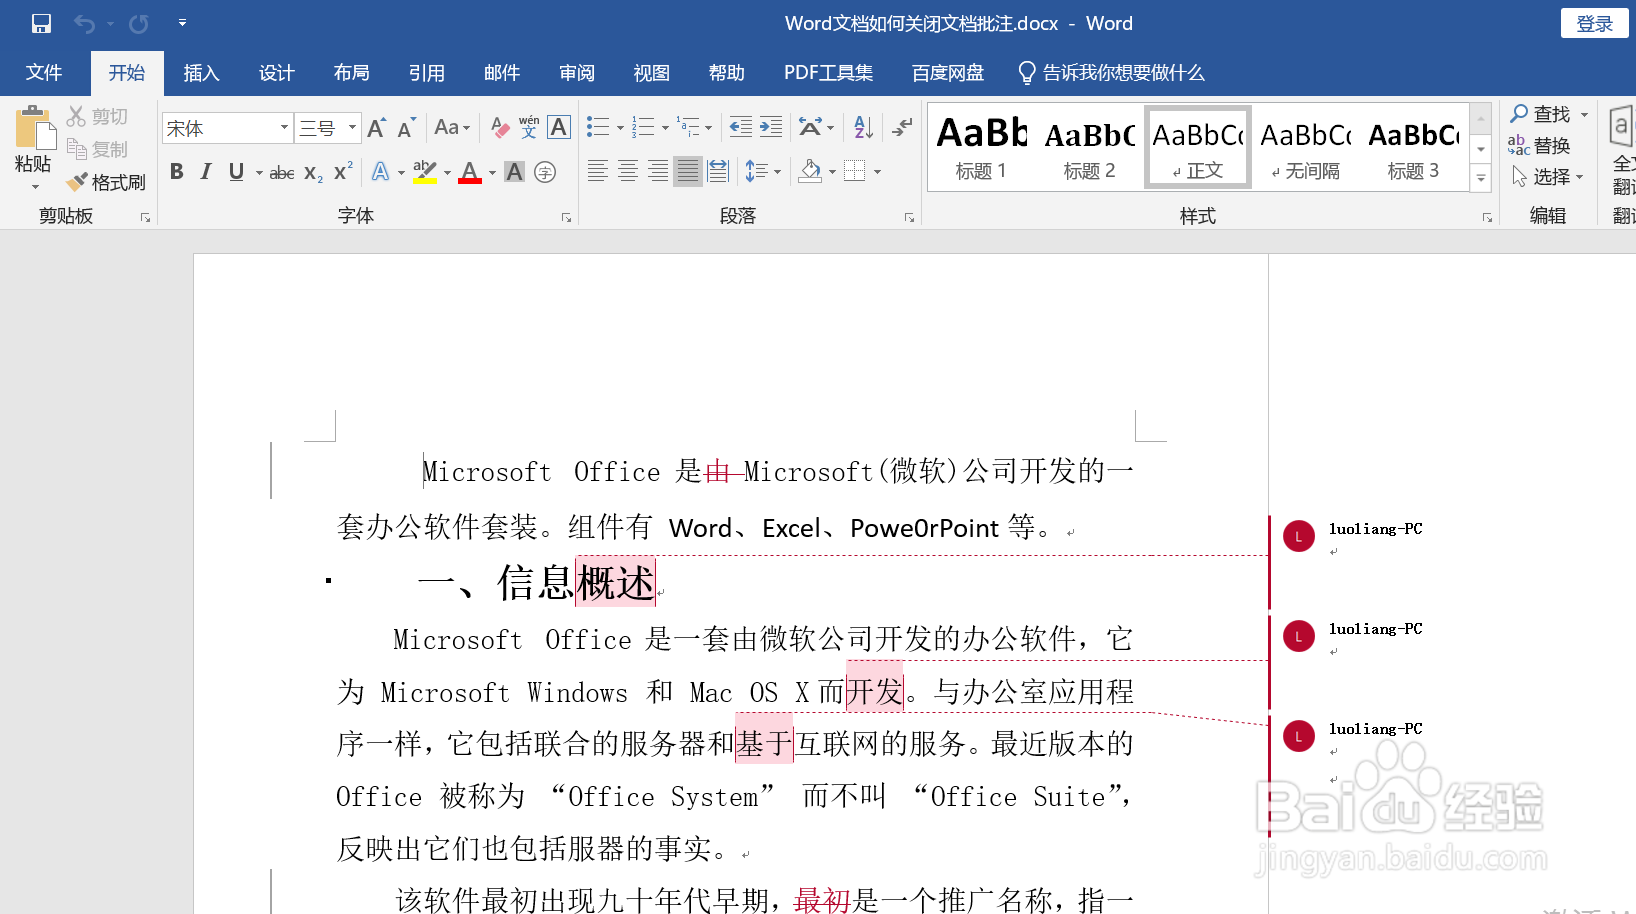Open the 引用 ribbon tab
Screen dimensions: 1636x914
coord(426,73)
